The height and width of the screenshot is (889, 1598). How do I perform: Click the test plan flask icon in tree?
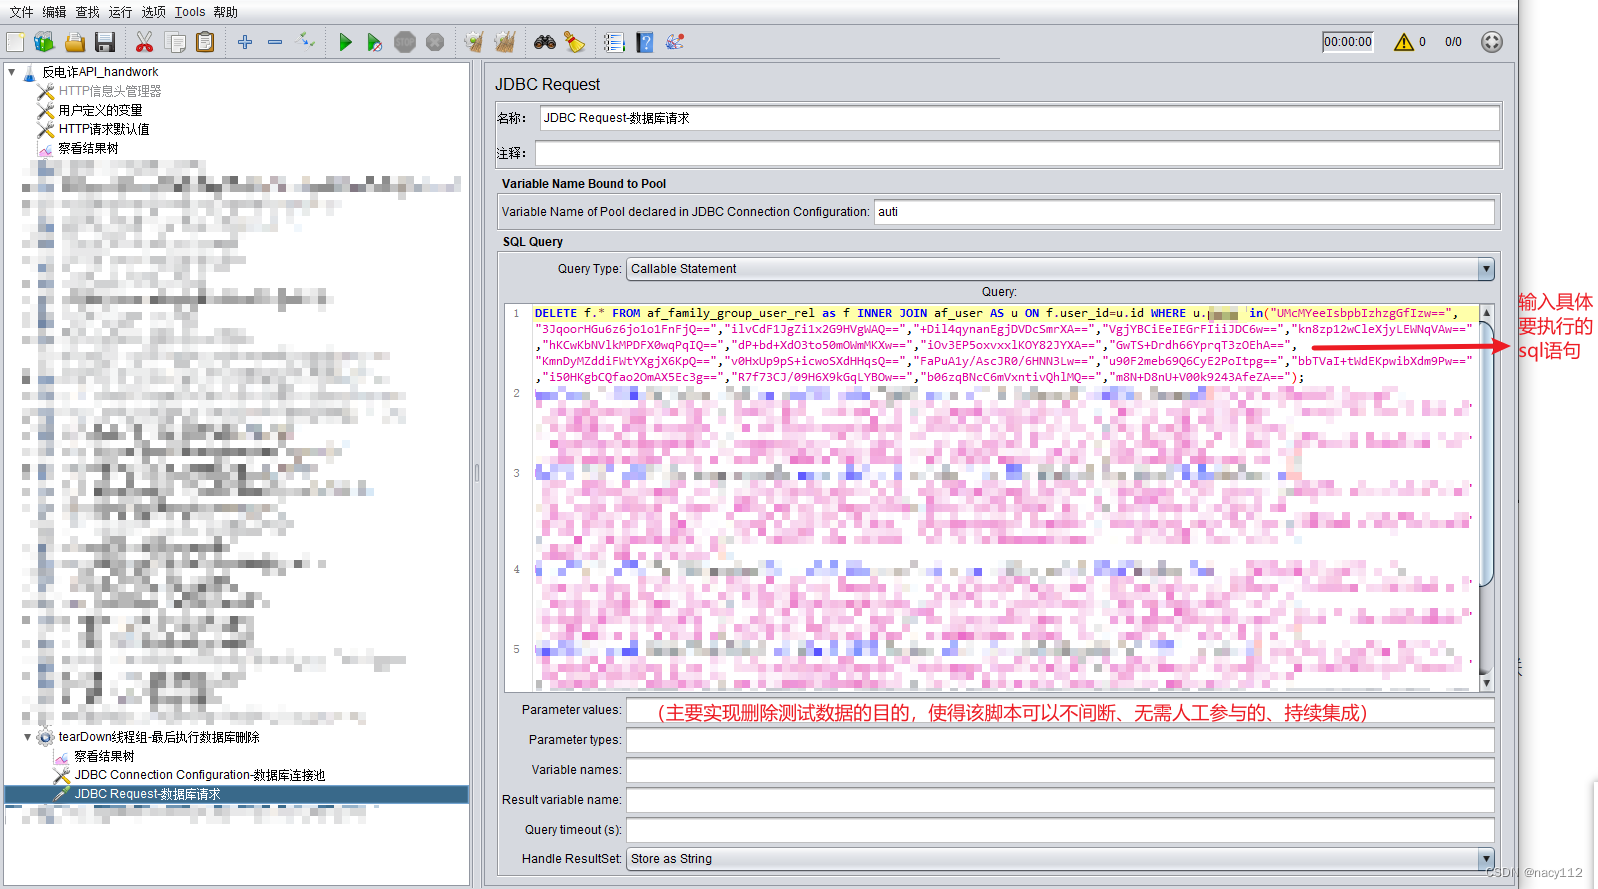coord(29,72)
